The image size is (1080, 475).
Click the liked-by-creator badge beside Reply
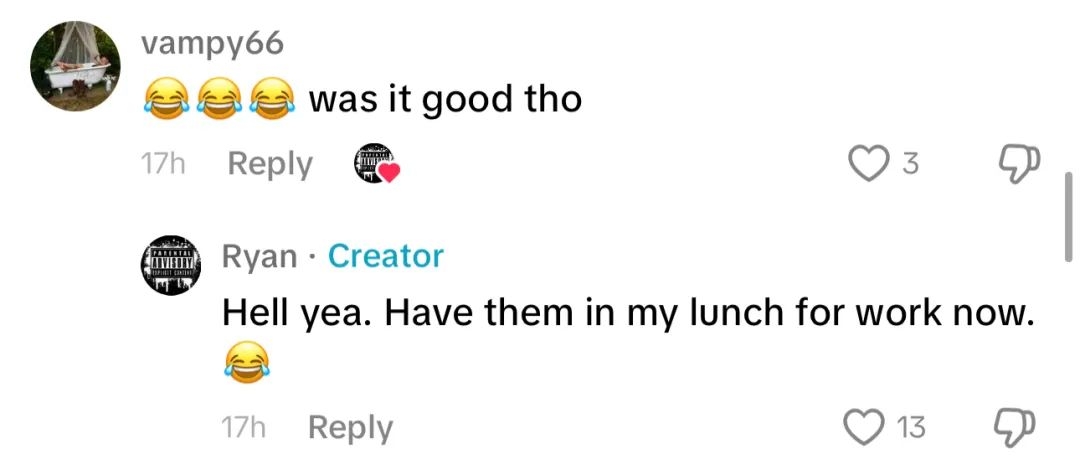click(377, 165)
